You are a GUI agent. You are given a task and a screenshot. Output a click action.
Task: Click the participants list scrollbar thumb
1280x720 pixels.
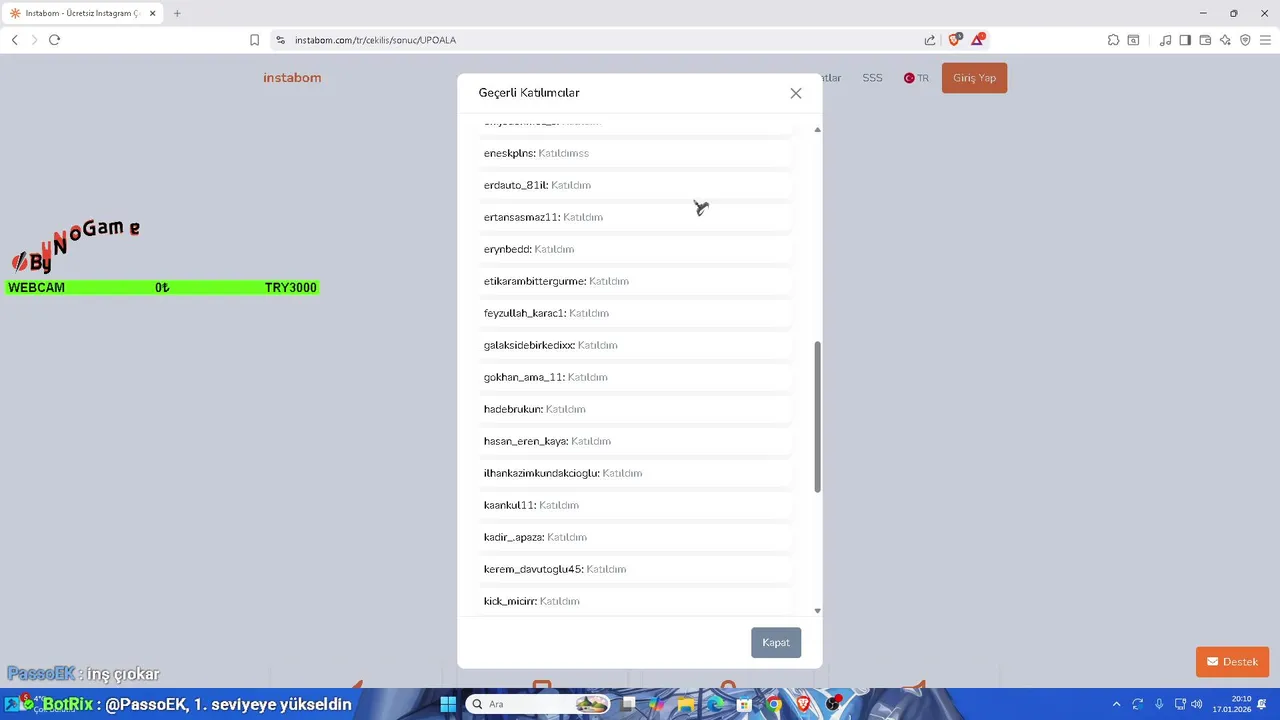pos(817,417)
